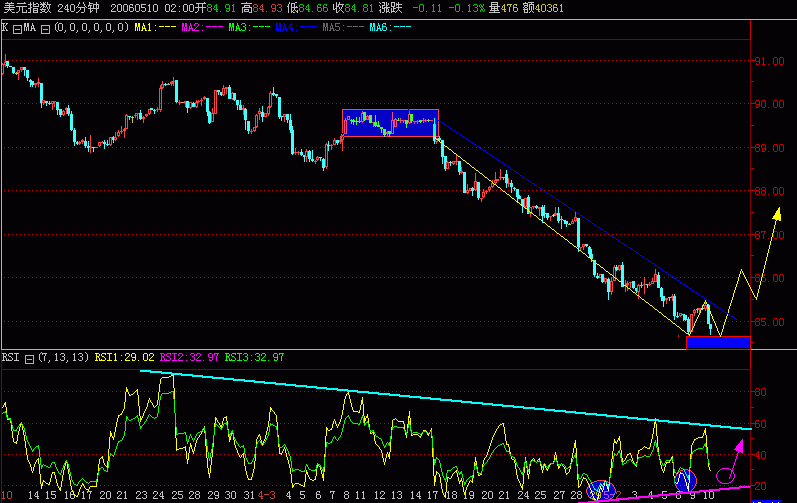Click the turnover reading 额40361
The image size is (797, 503).
pyautogui.click(x=543, y=8)
